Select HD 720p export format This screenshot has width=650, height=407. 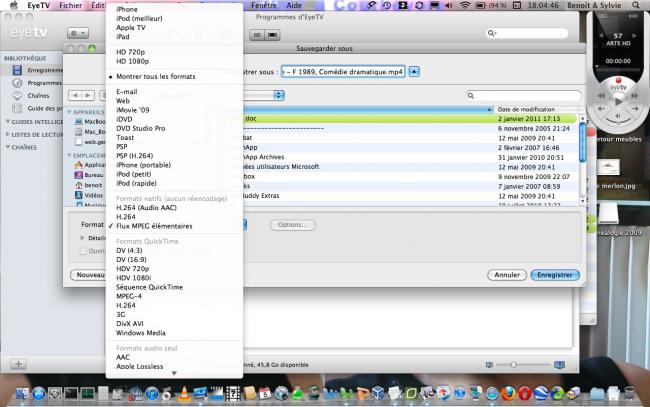pos(131,52)
